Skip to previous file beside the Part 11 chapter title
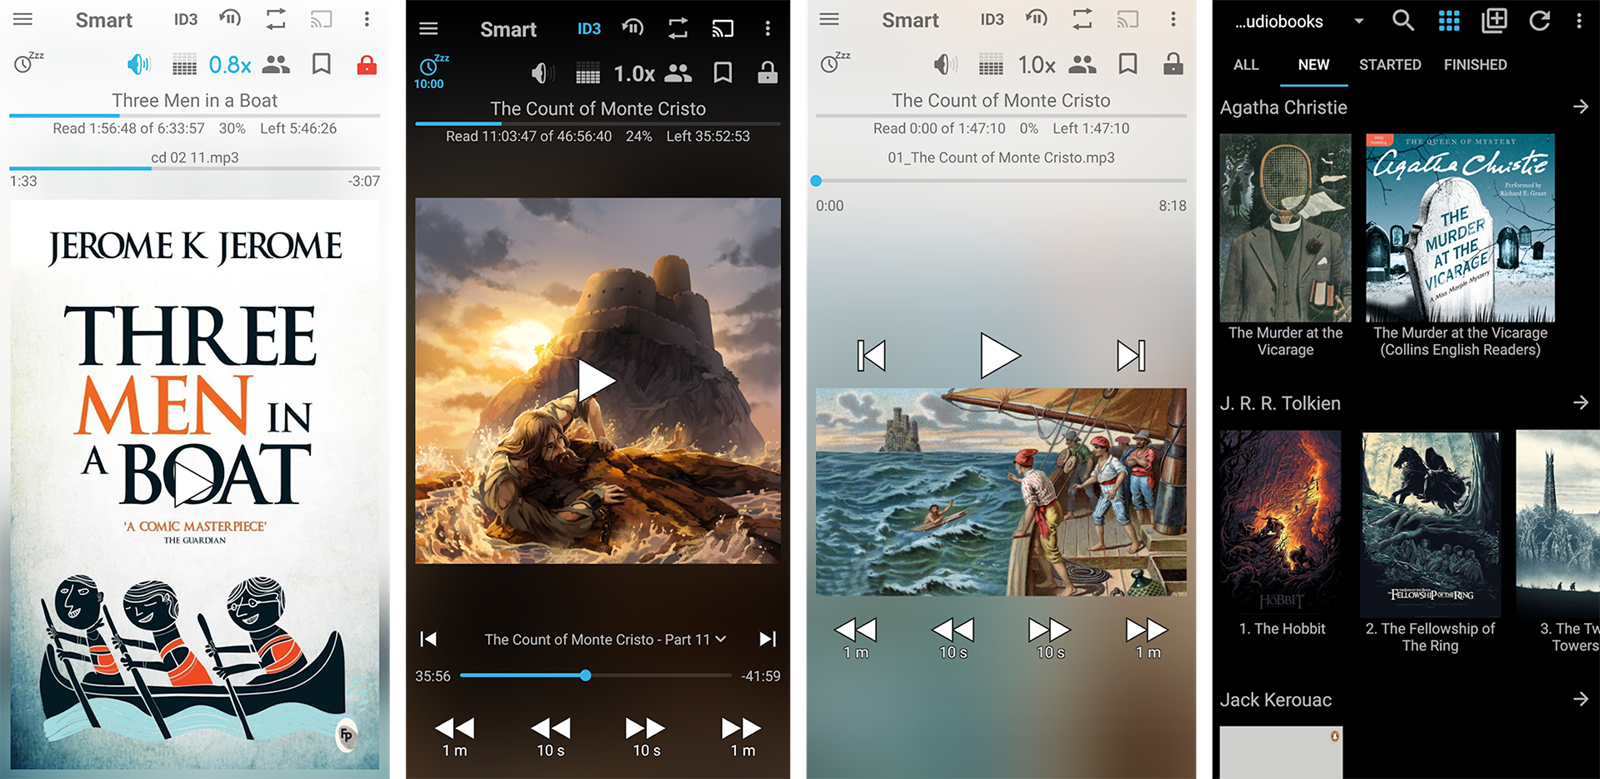 [428, 639]
